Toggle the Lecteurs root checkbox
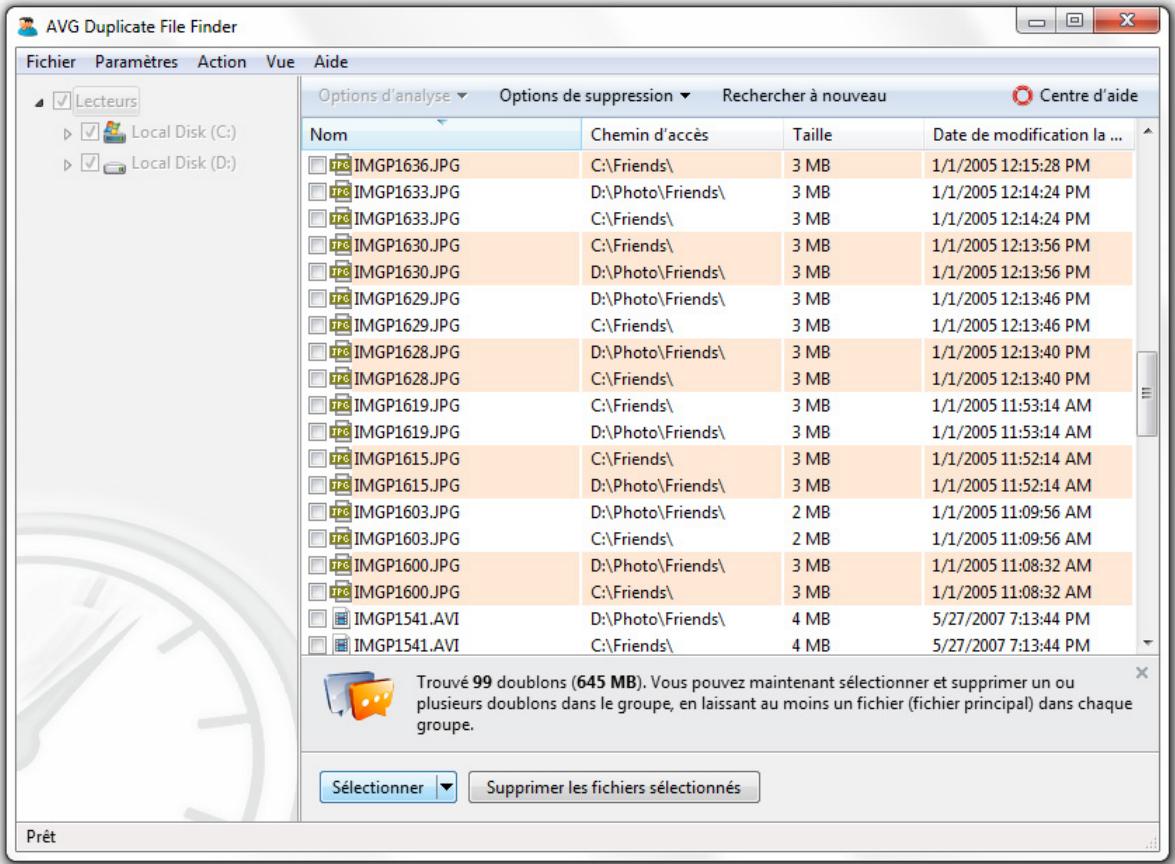1175x864 pixels. (x=61, y=100)
